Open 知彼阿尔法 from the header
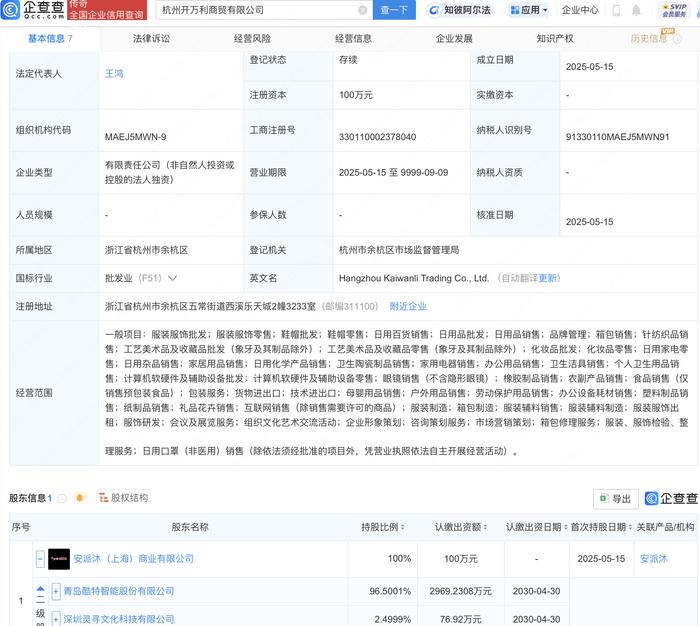Screen dimensions: 700x626 tap(460, 10)
